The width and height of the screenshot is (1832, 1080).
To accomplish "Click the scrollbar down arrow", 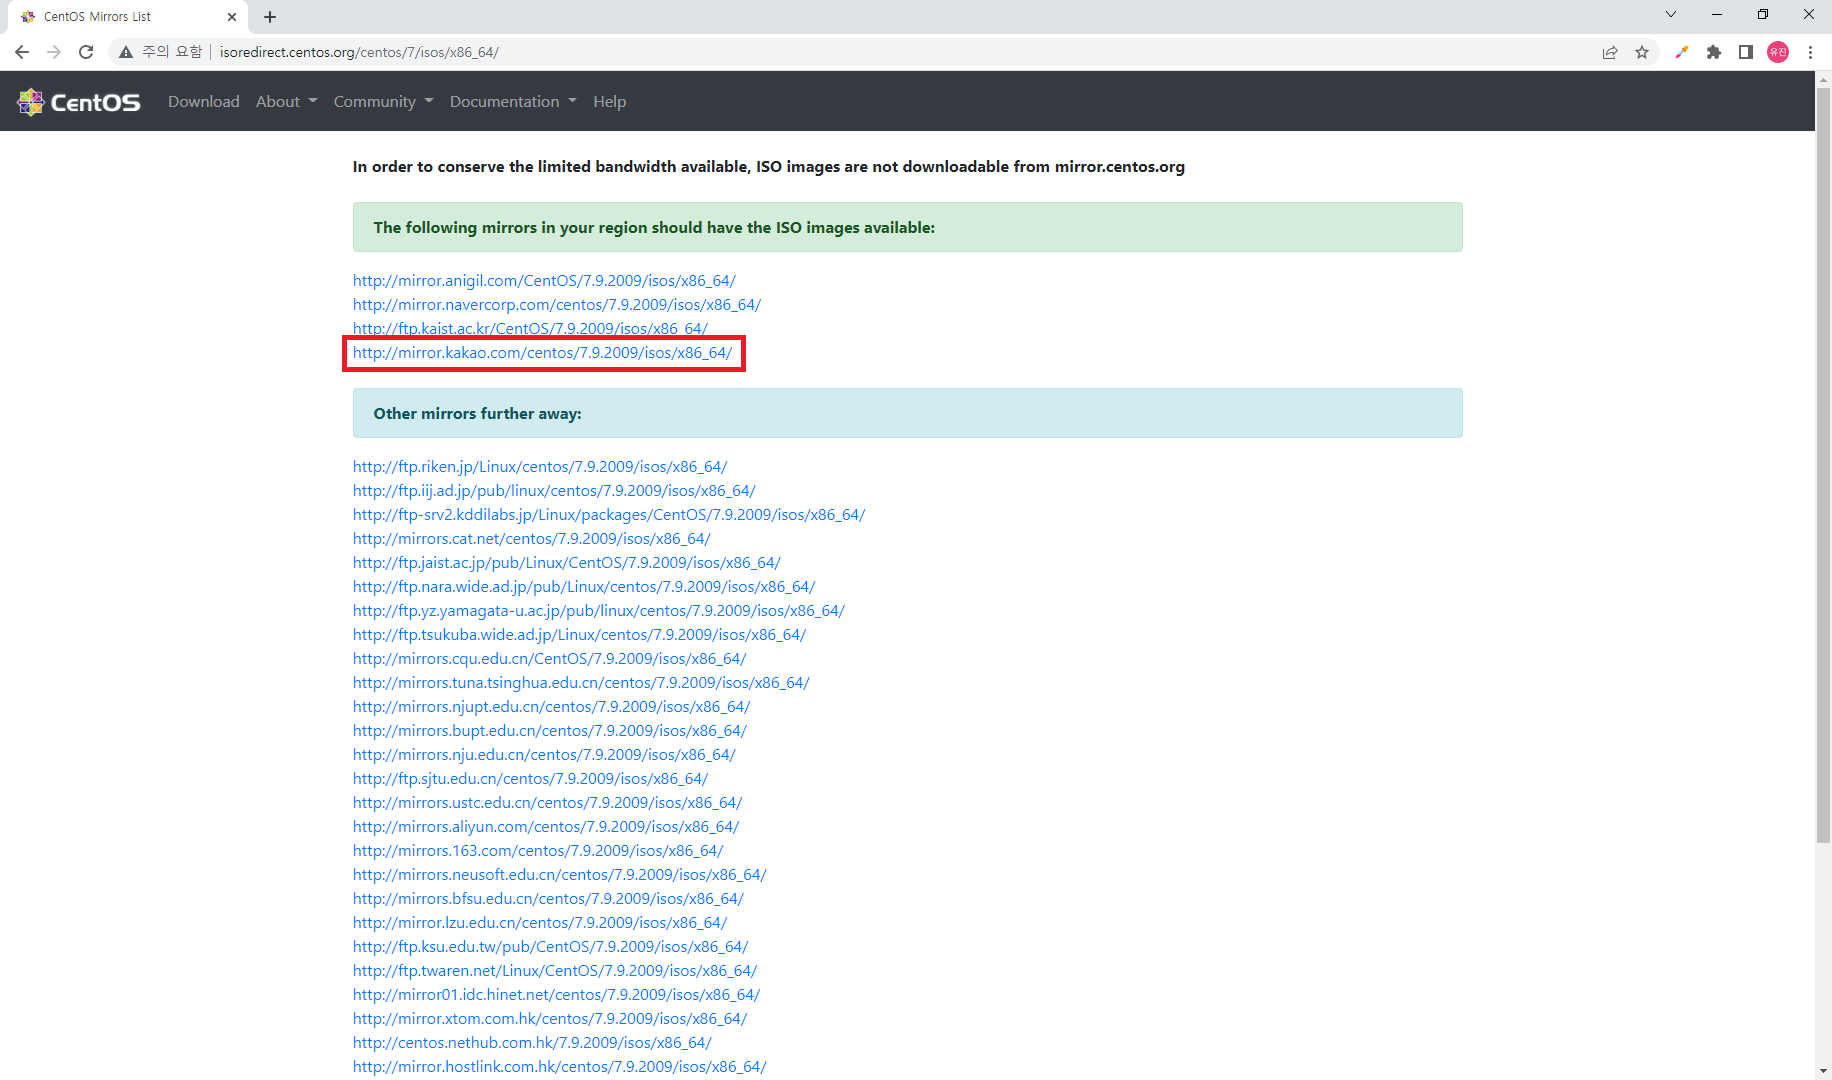I will pos(1823,1071).
